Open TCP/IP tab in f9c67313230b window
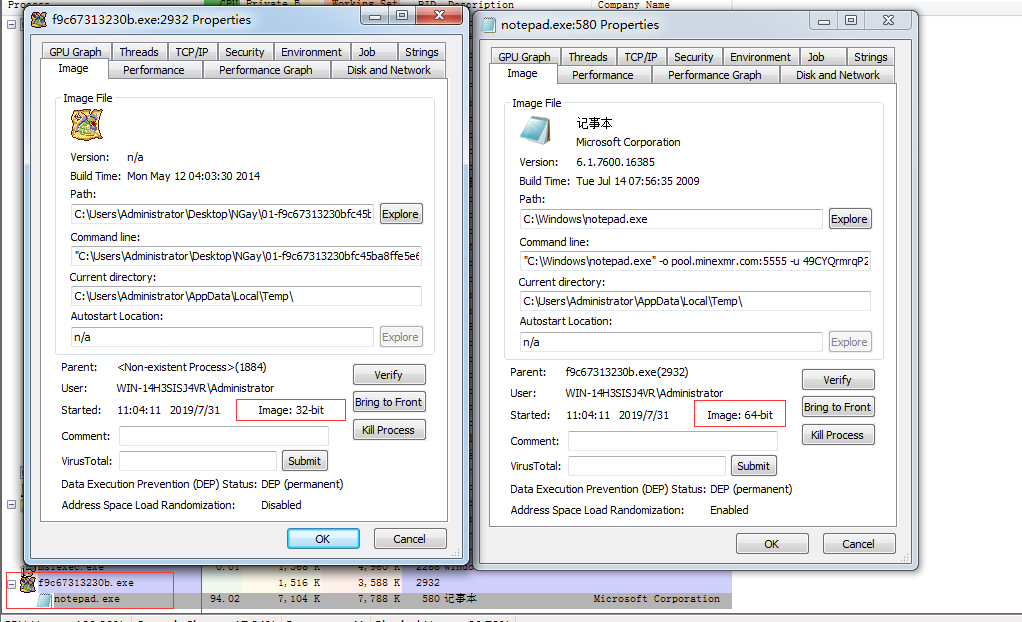Image resolution: width=1022 pixels, height=622 pixels. coord(192,52)
